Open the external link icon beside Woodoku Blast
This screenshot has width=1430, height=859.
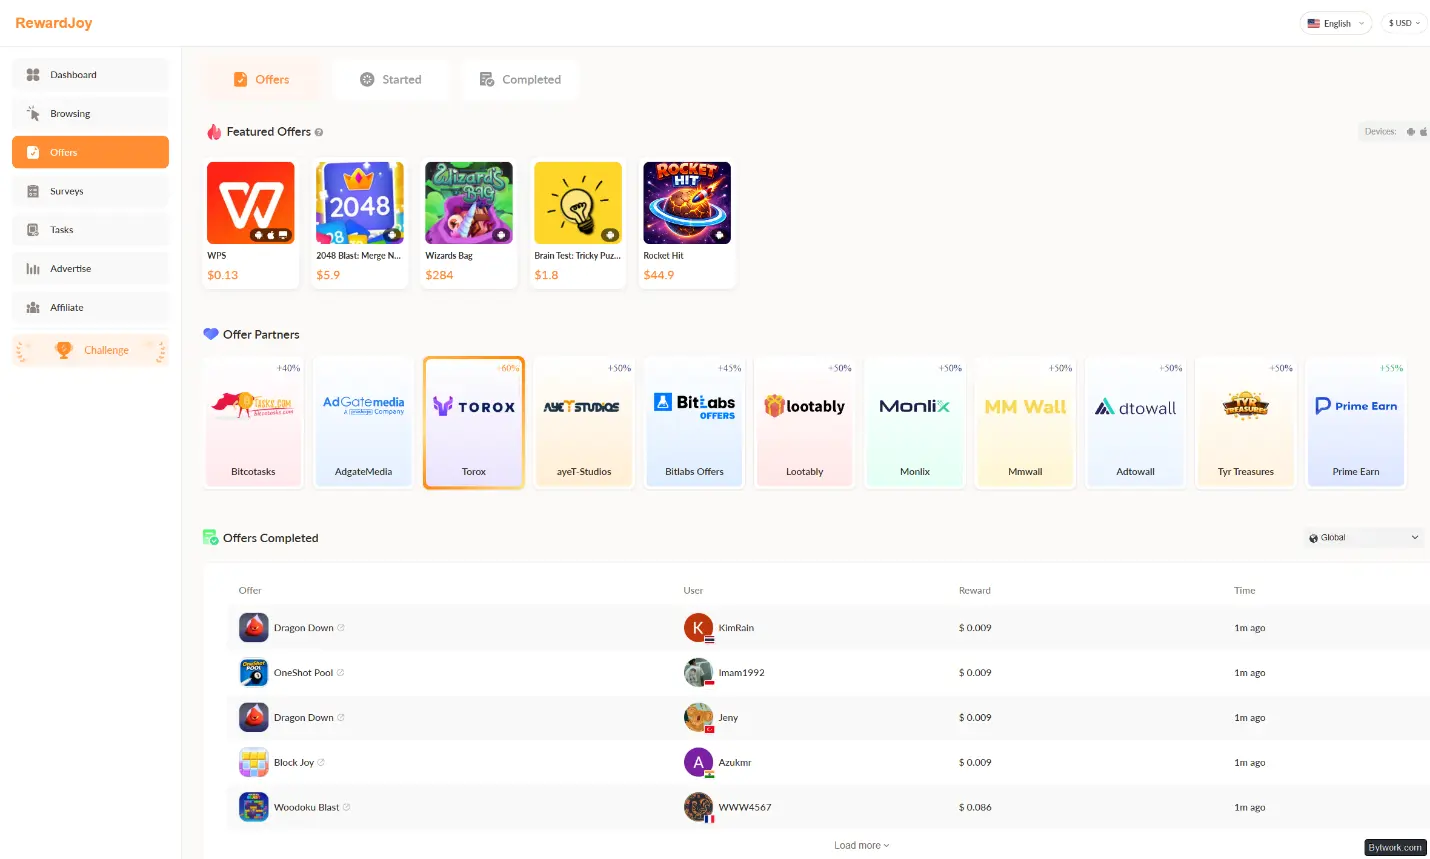(346, 808)
